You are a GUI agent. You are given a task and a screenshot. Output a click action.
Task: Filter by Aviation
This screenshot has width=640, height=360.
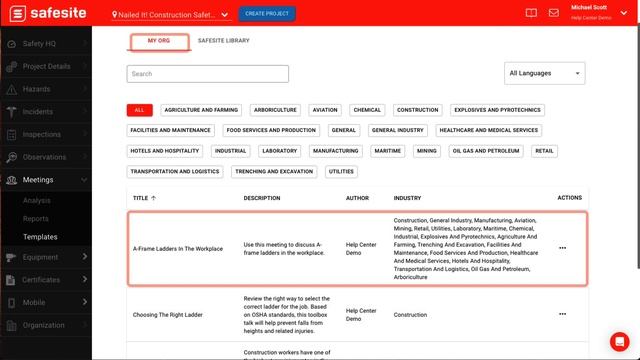325,110
